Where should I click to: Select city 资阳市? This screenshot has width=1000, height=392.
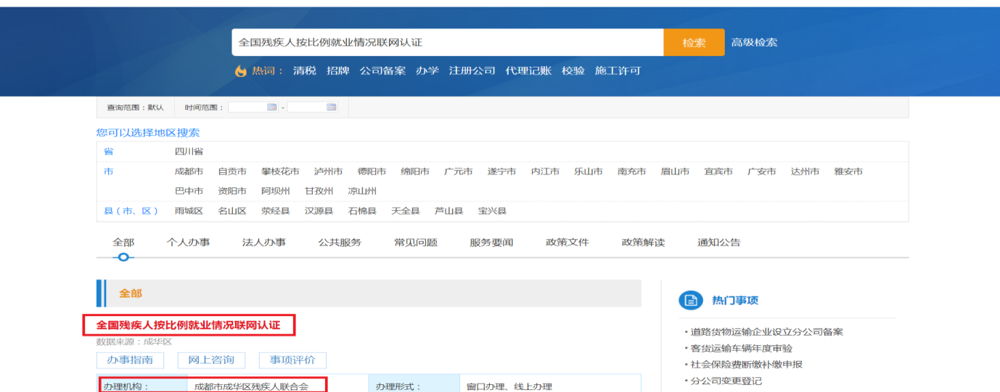(232, 191)
